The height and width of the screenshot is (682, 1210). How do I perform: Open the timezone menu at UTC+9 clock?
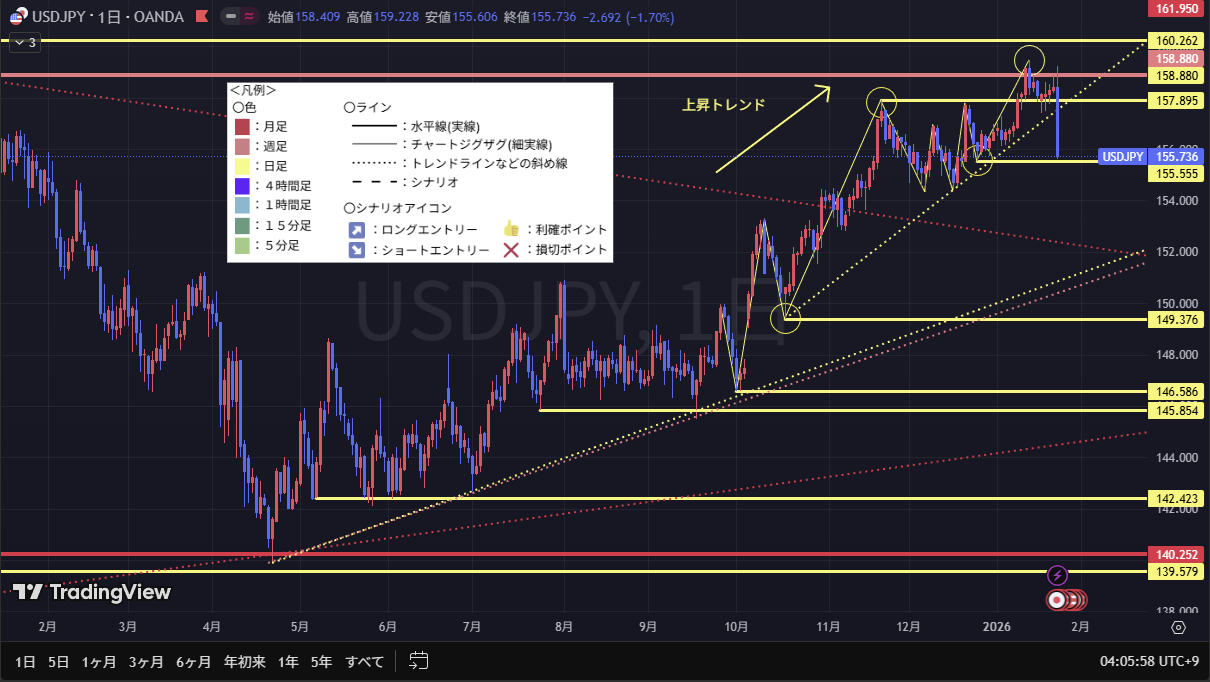tap(1149, 661)
